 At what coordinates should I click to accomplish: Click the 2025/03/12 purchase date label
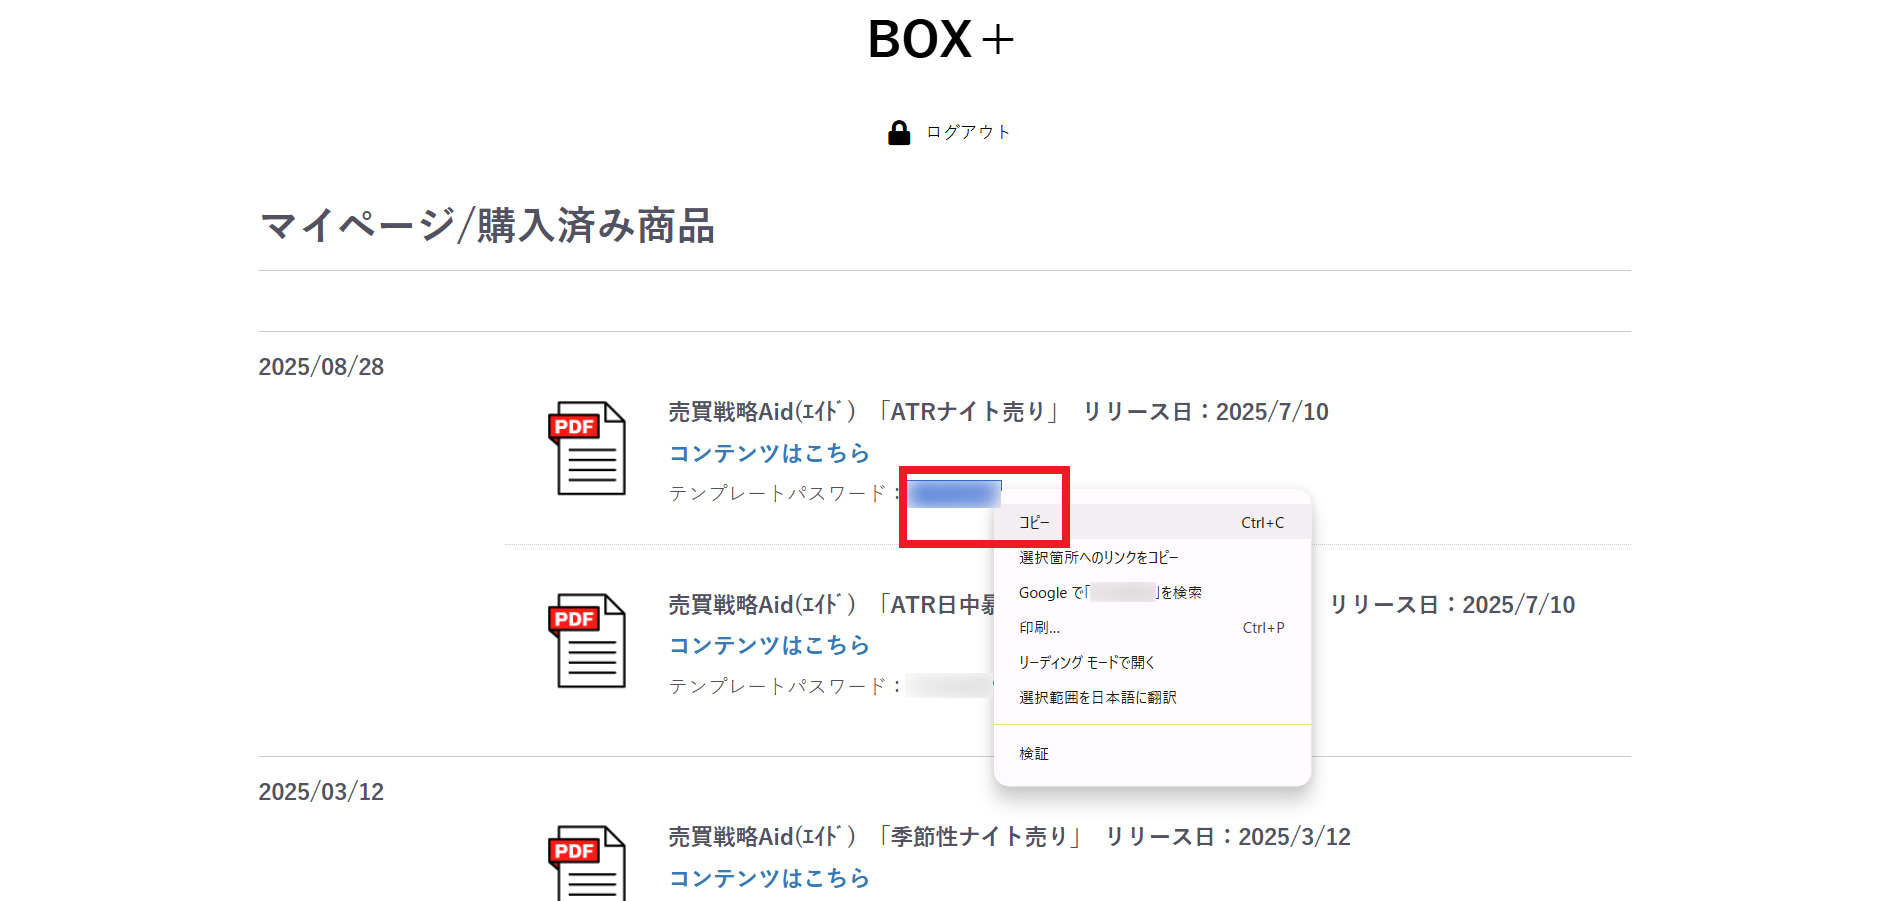tap(321, 792)
